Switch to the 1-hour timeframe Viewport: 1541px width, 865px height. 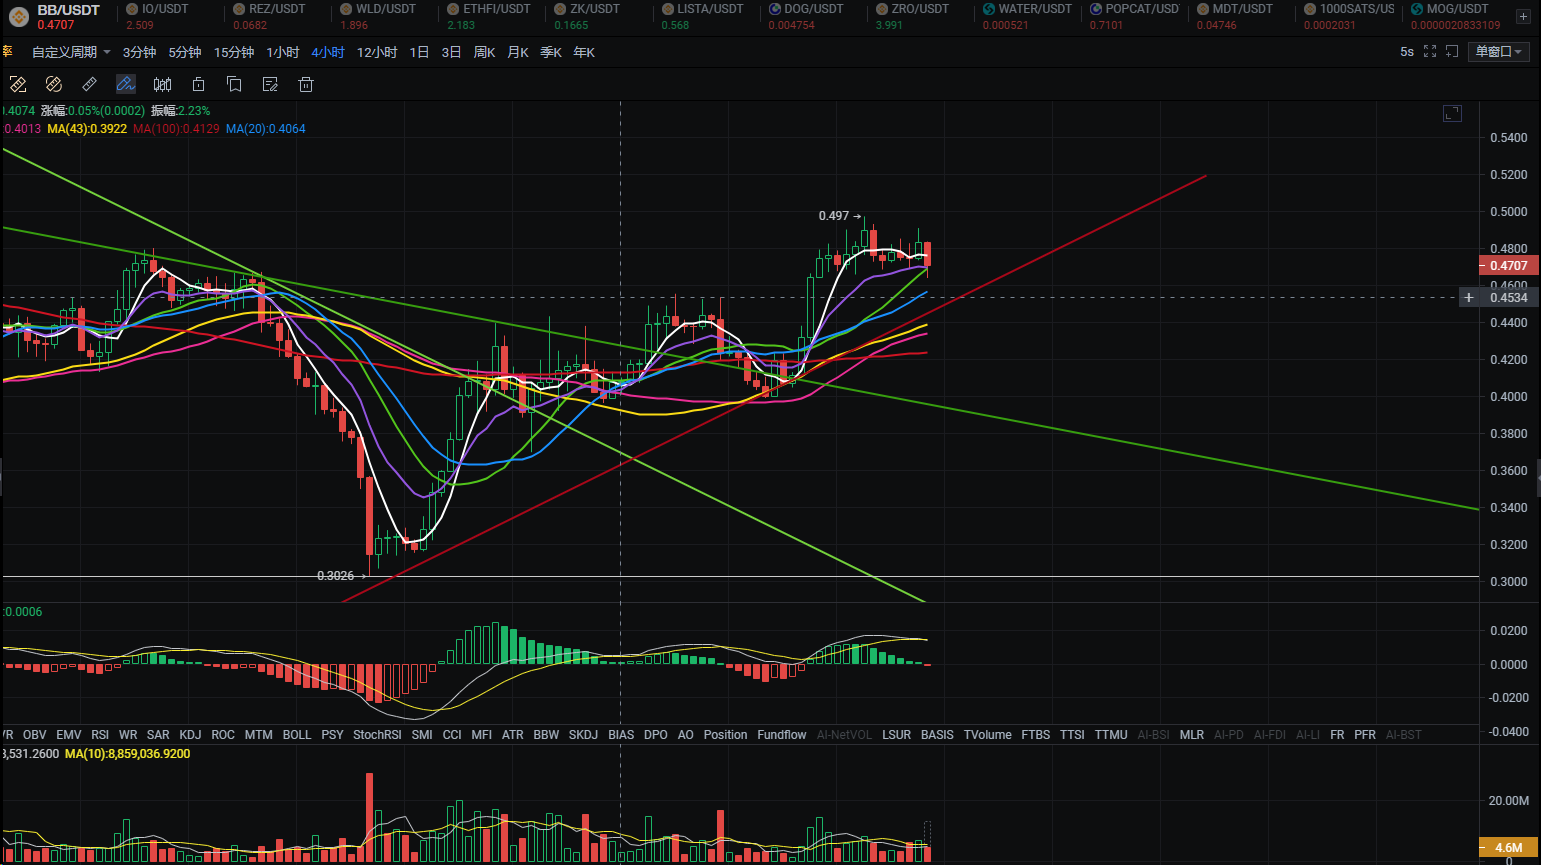coord(283,52)
